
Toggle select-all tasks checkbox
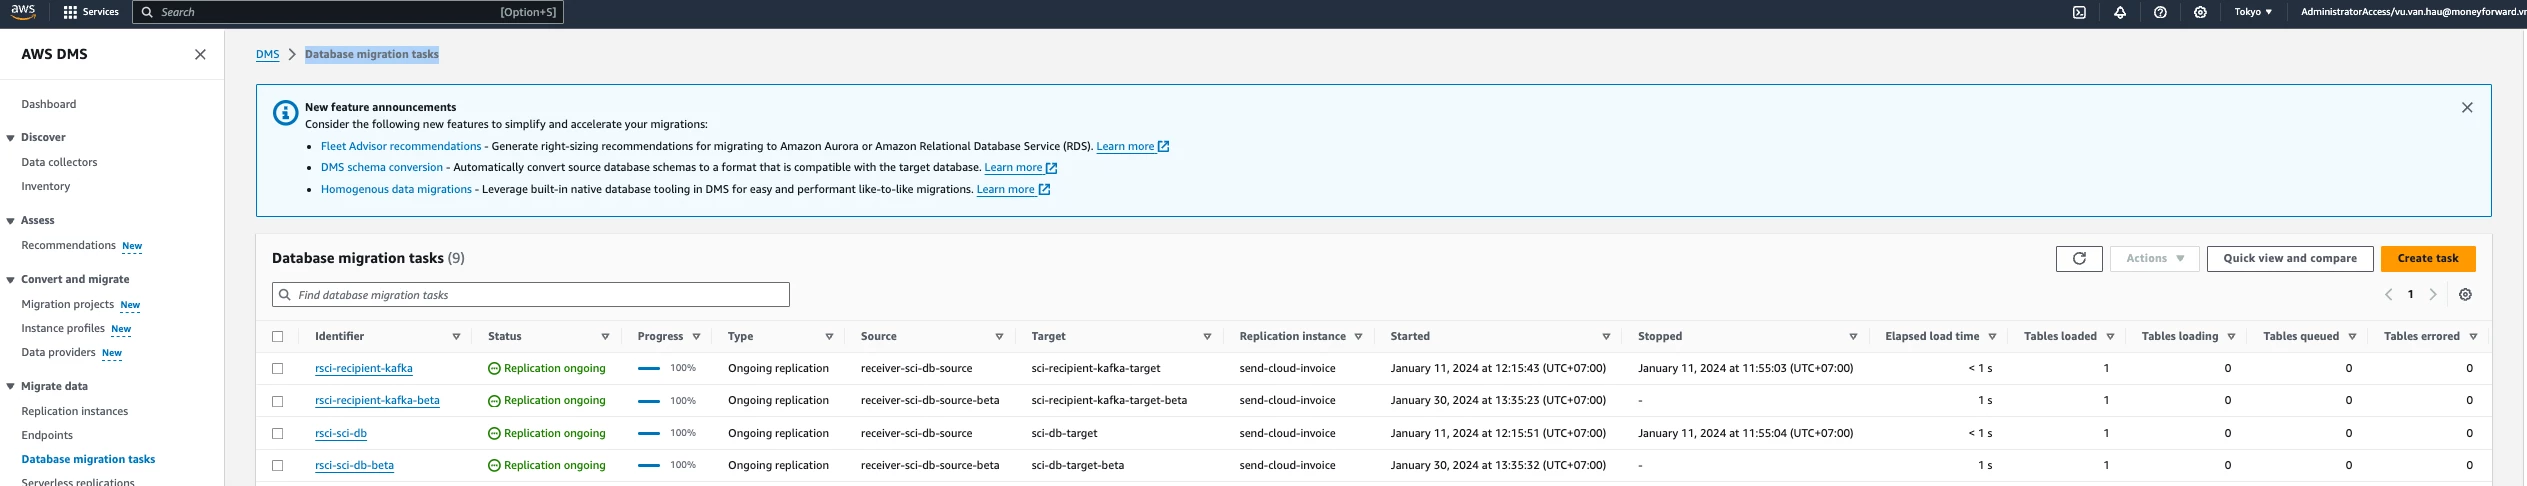278,337
